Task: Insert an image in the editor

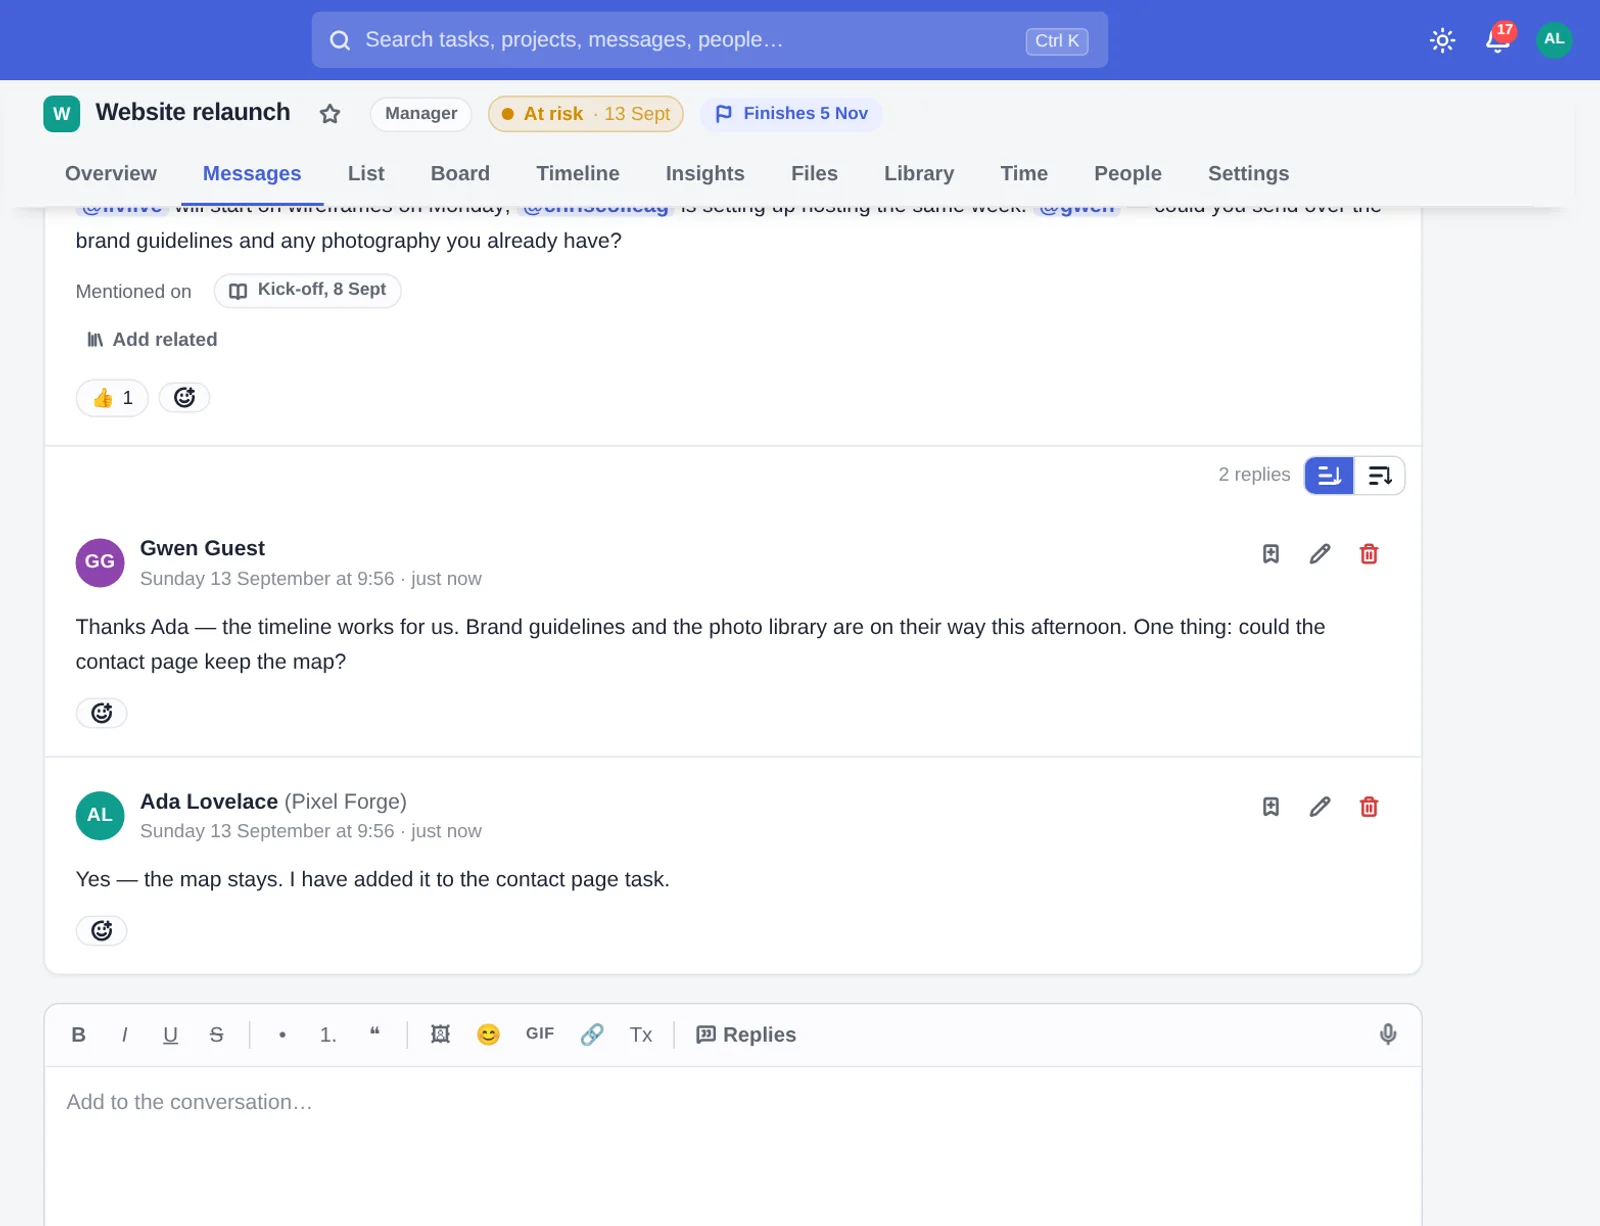Action: (x=440, y=1035)
